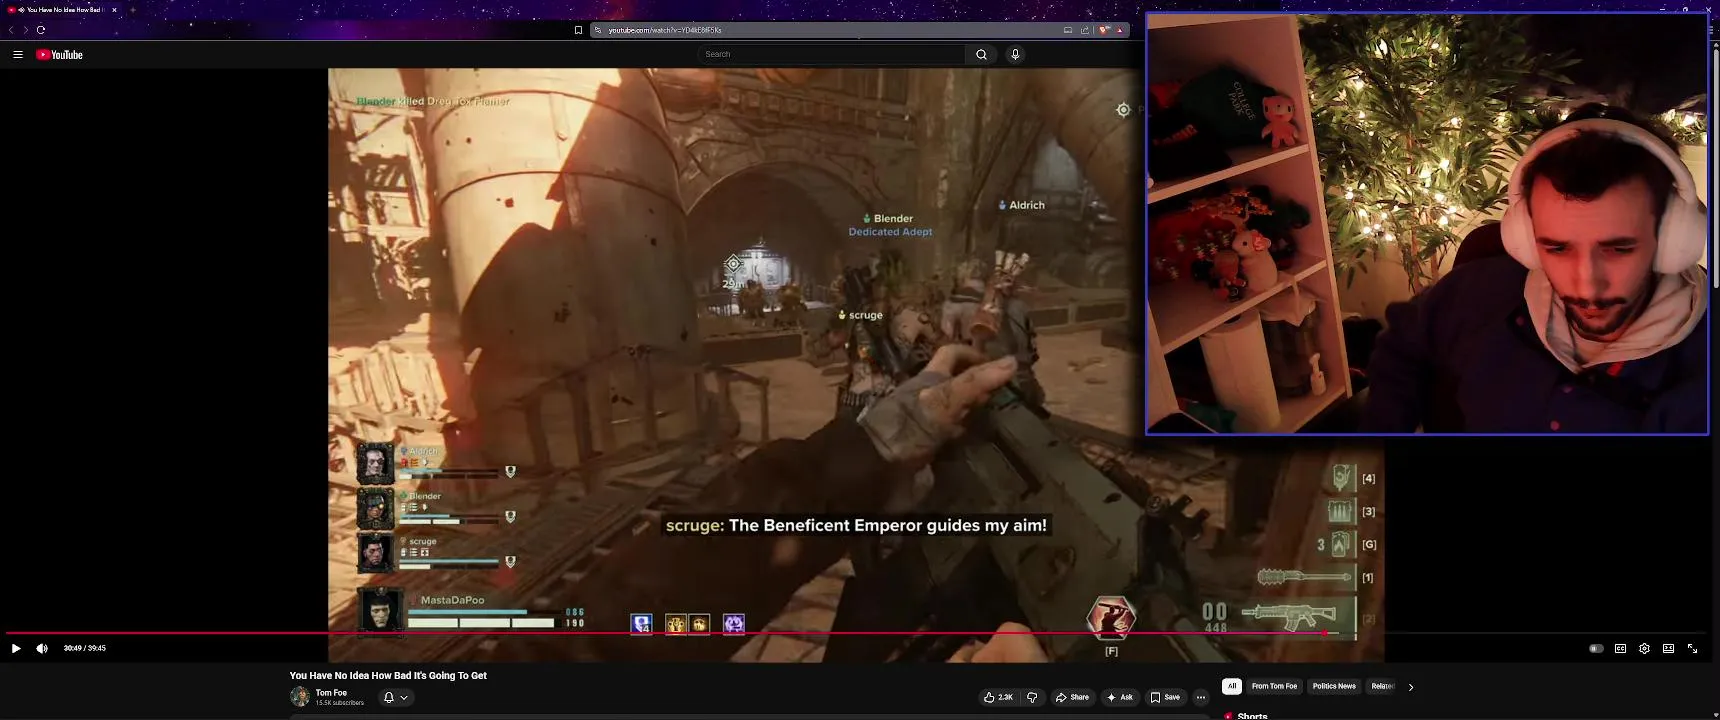The width and height of the screenshot is (1720, 720).
Task: Go forward with the browser forward arrow
Action: coord(26,30)
